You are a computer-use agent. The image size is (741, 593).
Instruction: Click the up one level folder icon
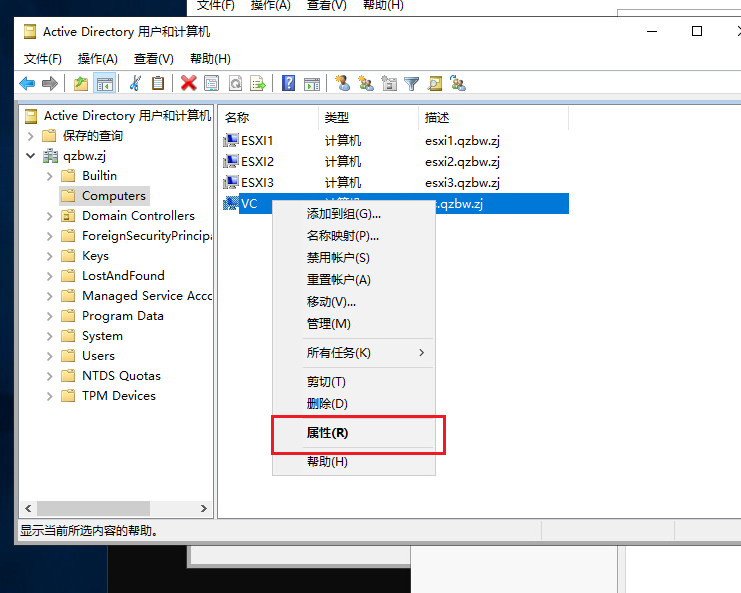pos(80,83)
